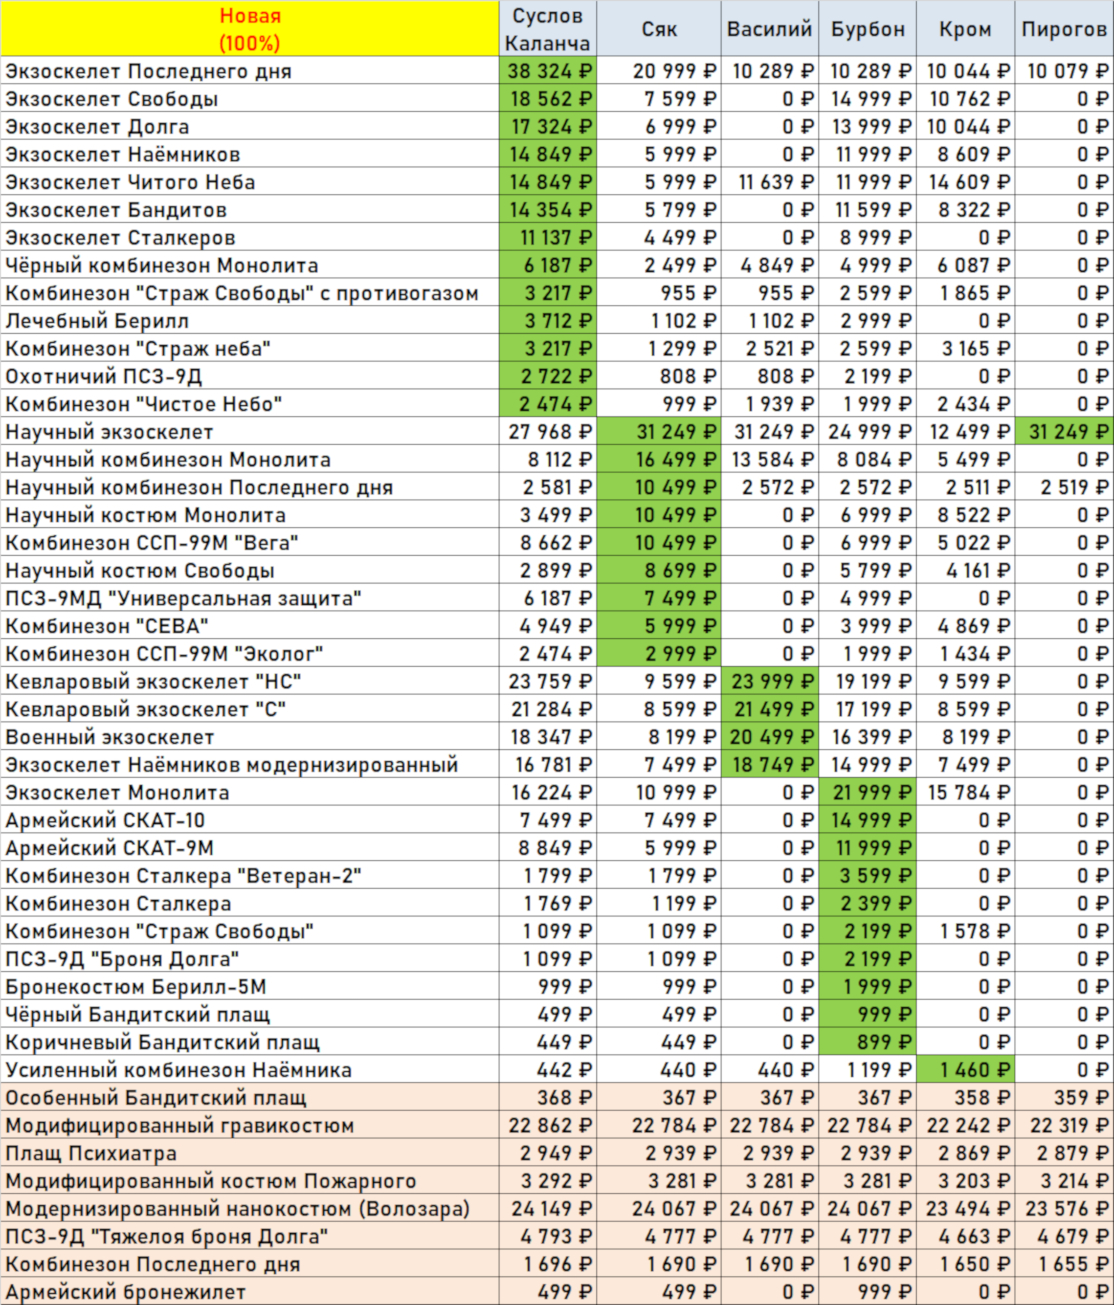Click cell "2 519 ₽" in Пирогов column
1114x1305 pixels.
[x=1064, y=488]
